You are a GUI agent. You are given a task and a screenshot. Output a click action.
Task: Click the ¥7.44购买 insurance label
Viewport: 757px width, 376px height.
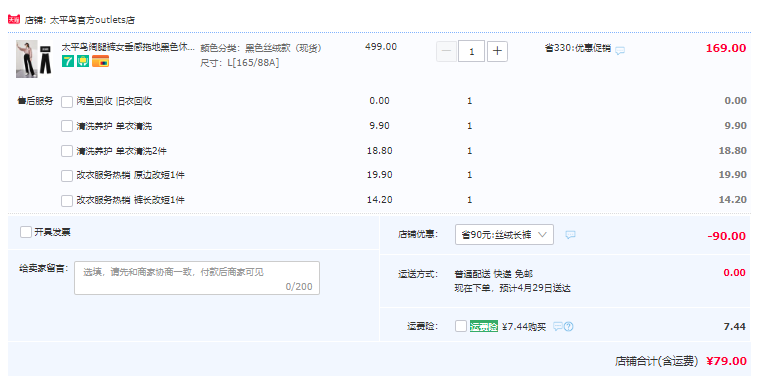(524, 327)
